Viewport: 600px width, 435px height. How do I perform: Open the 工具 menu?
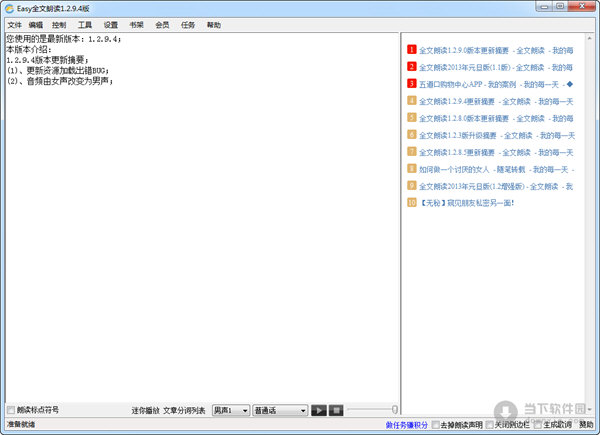click(x=85, y=25)
